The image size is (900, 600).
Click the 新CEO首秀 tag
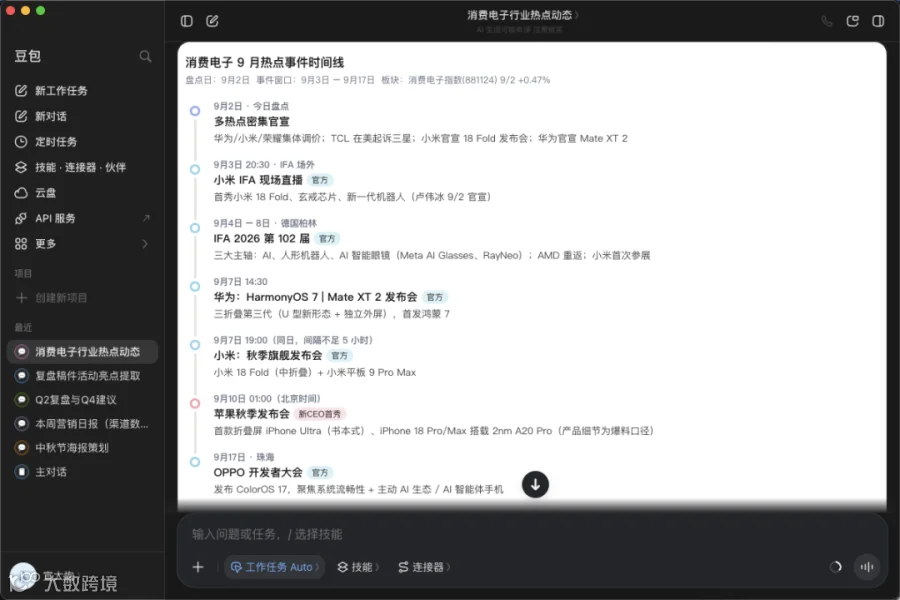click(320, 414)
